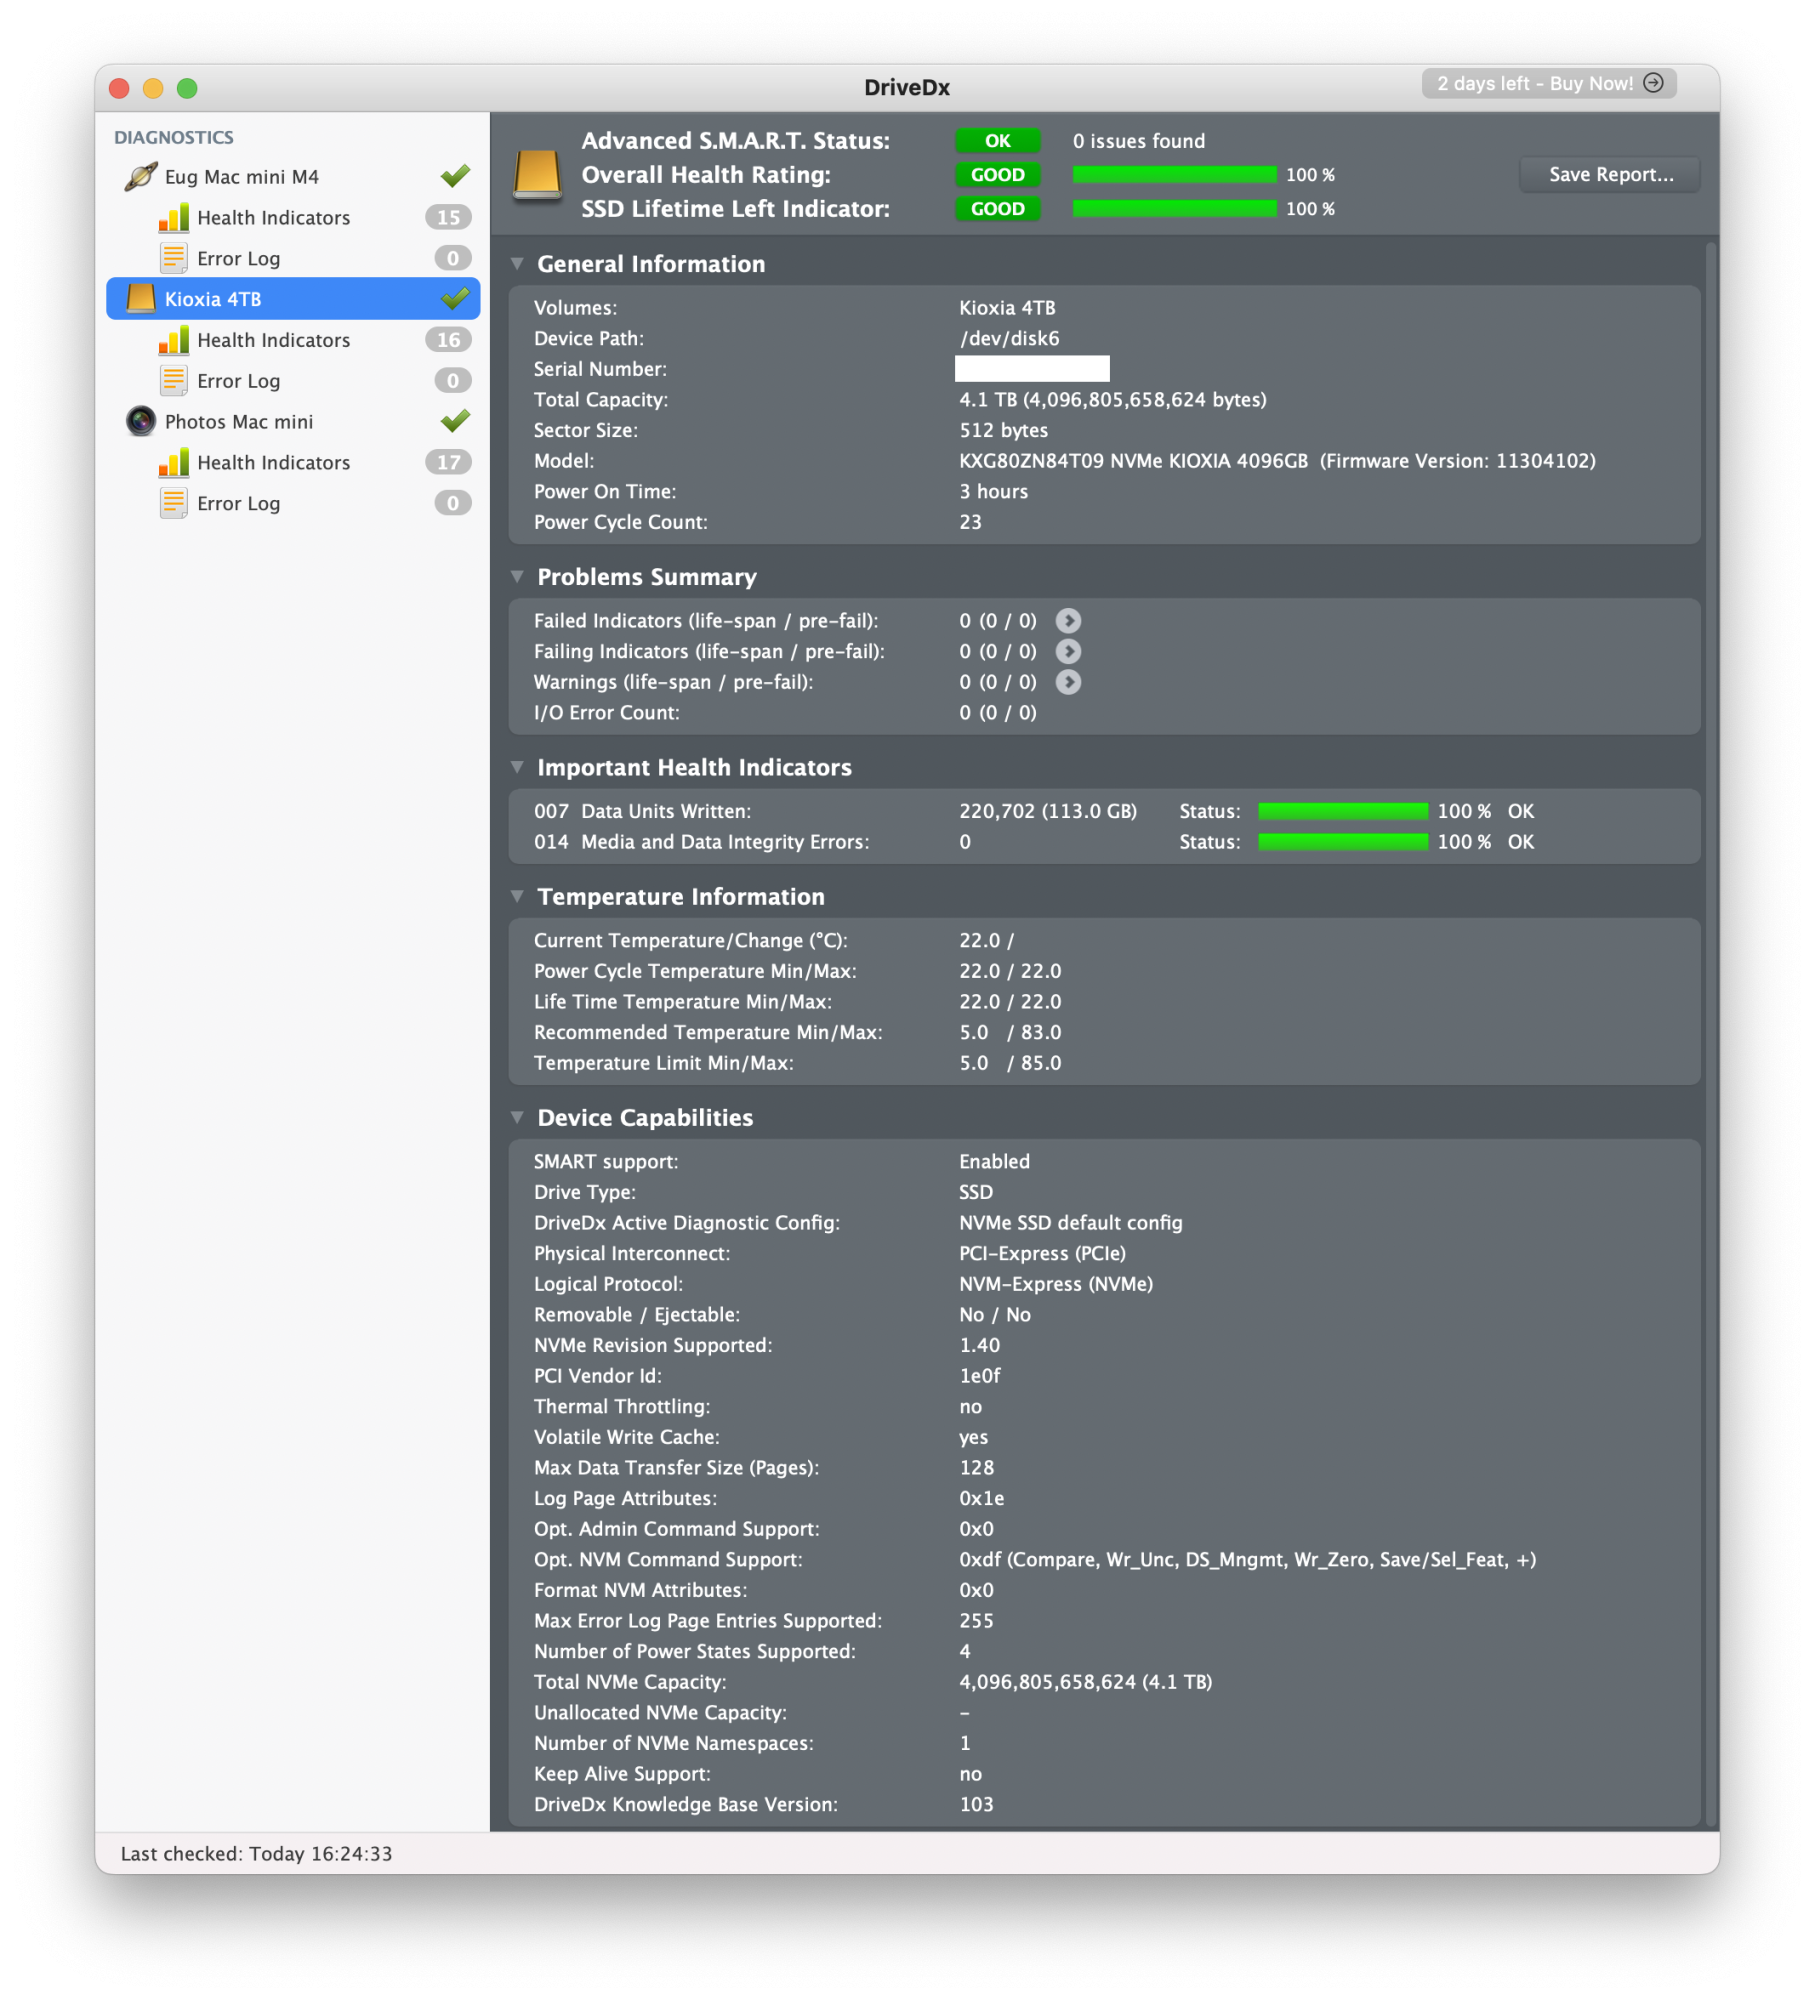This screenshot has height=2000, width=1815.
Task: Click the Kioxia 4TB drive icon in sidebar
Action: (141, 298)
